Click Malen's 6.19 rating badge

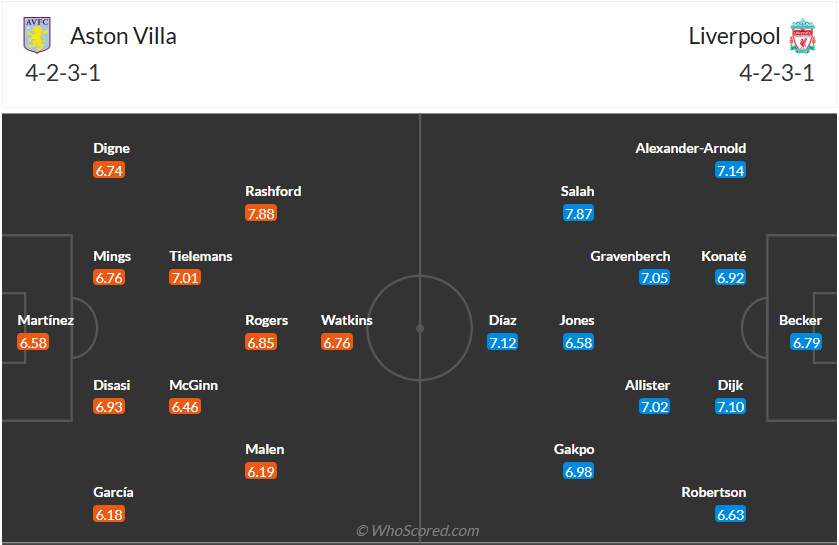(260, 471)
